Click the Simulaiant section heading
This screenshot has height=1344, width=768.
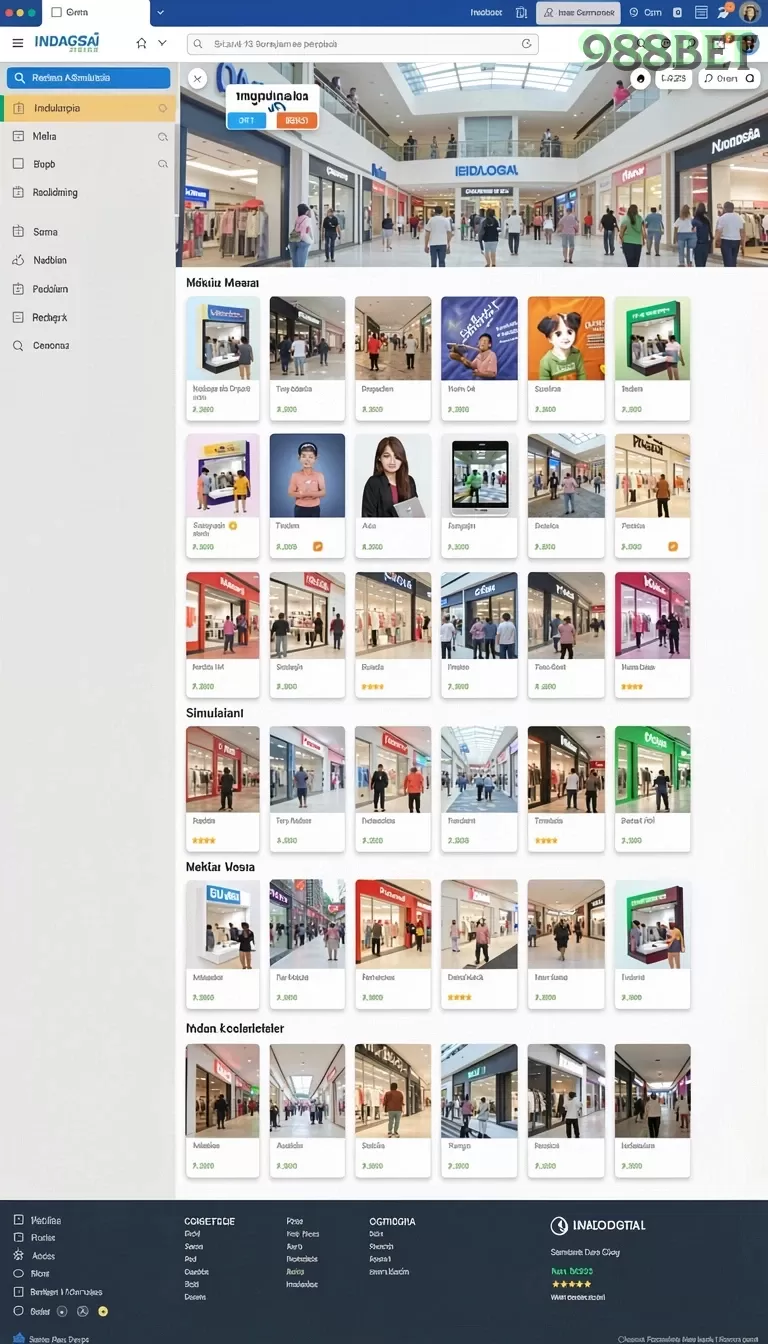[214, 713]
